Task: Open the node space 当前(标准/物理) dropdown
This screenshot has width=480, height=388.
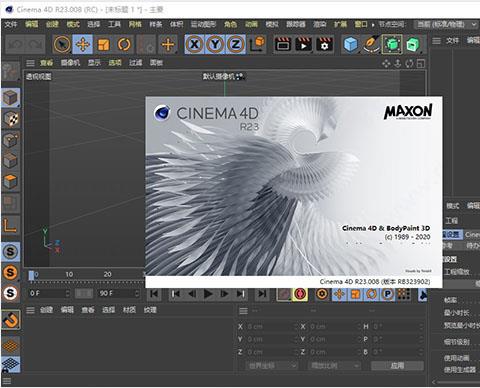Action: (446, 24)
